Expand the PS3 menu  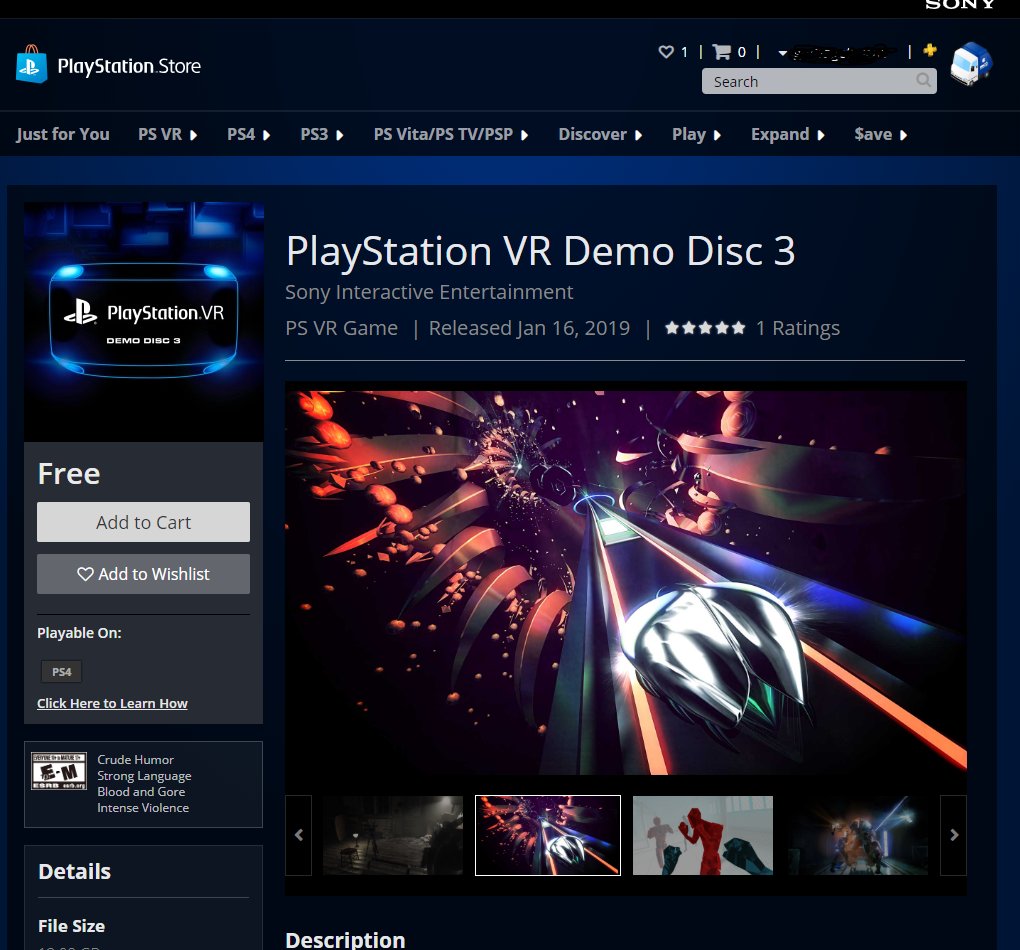[x=321, y=134]
